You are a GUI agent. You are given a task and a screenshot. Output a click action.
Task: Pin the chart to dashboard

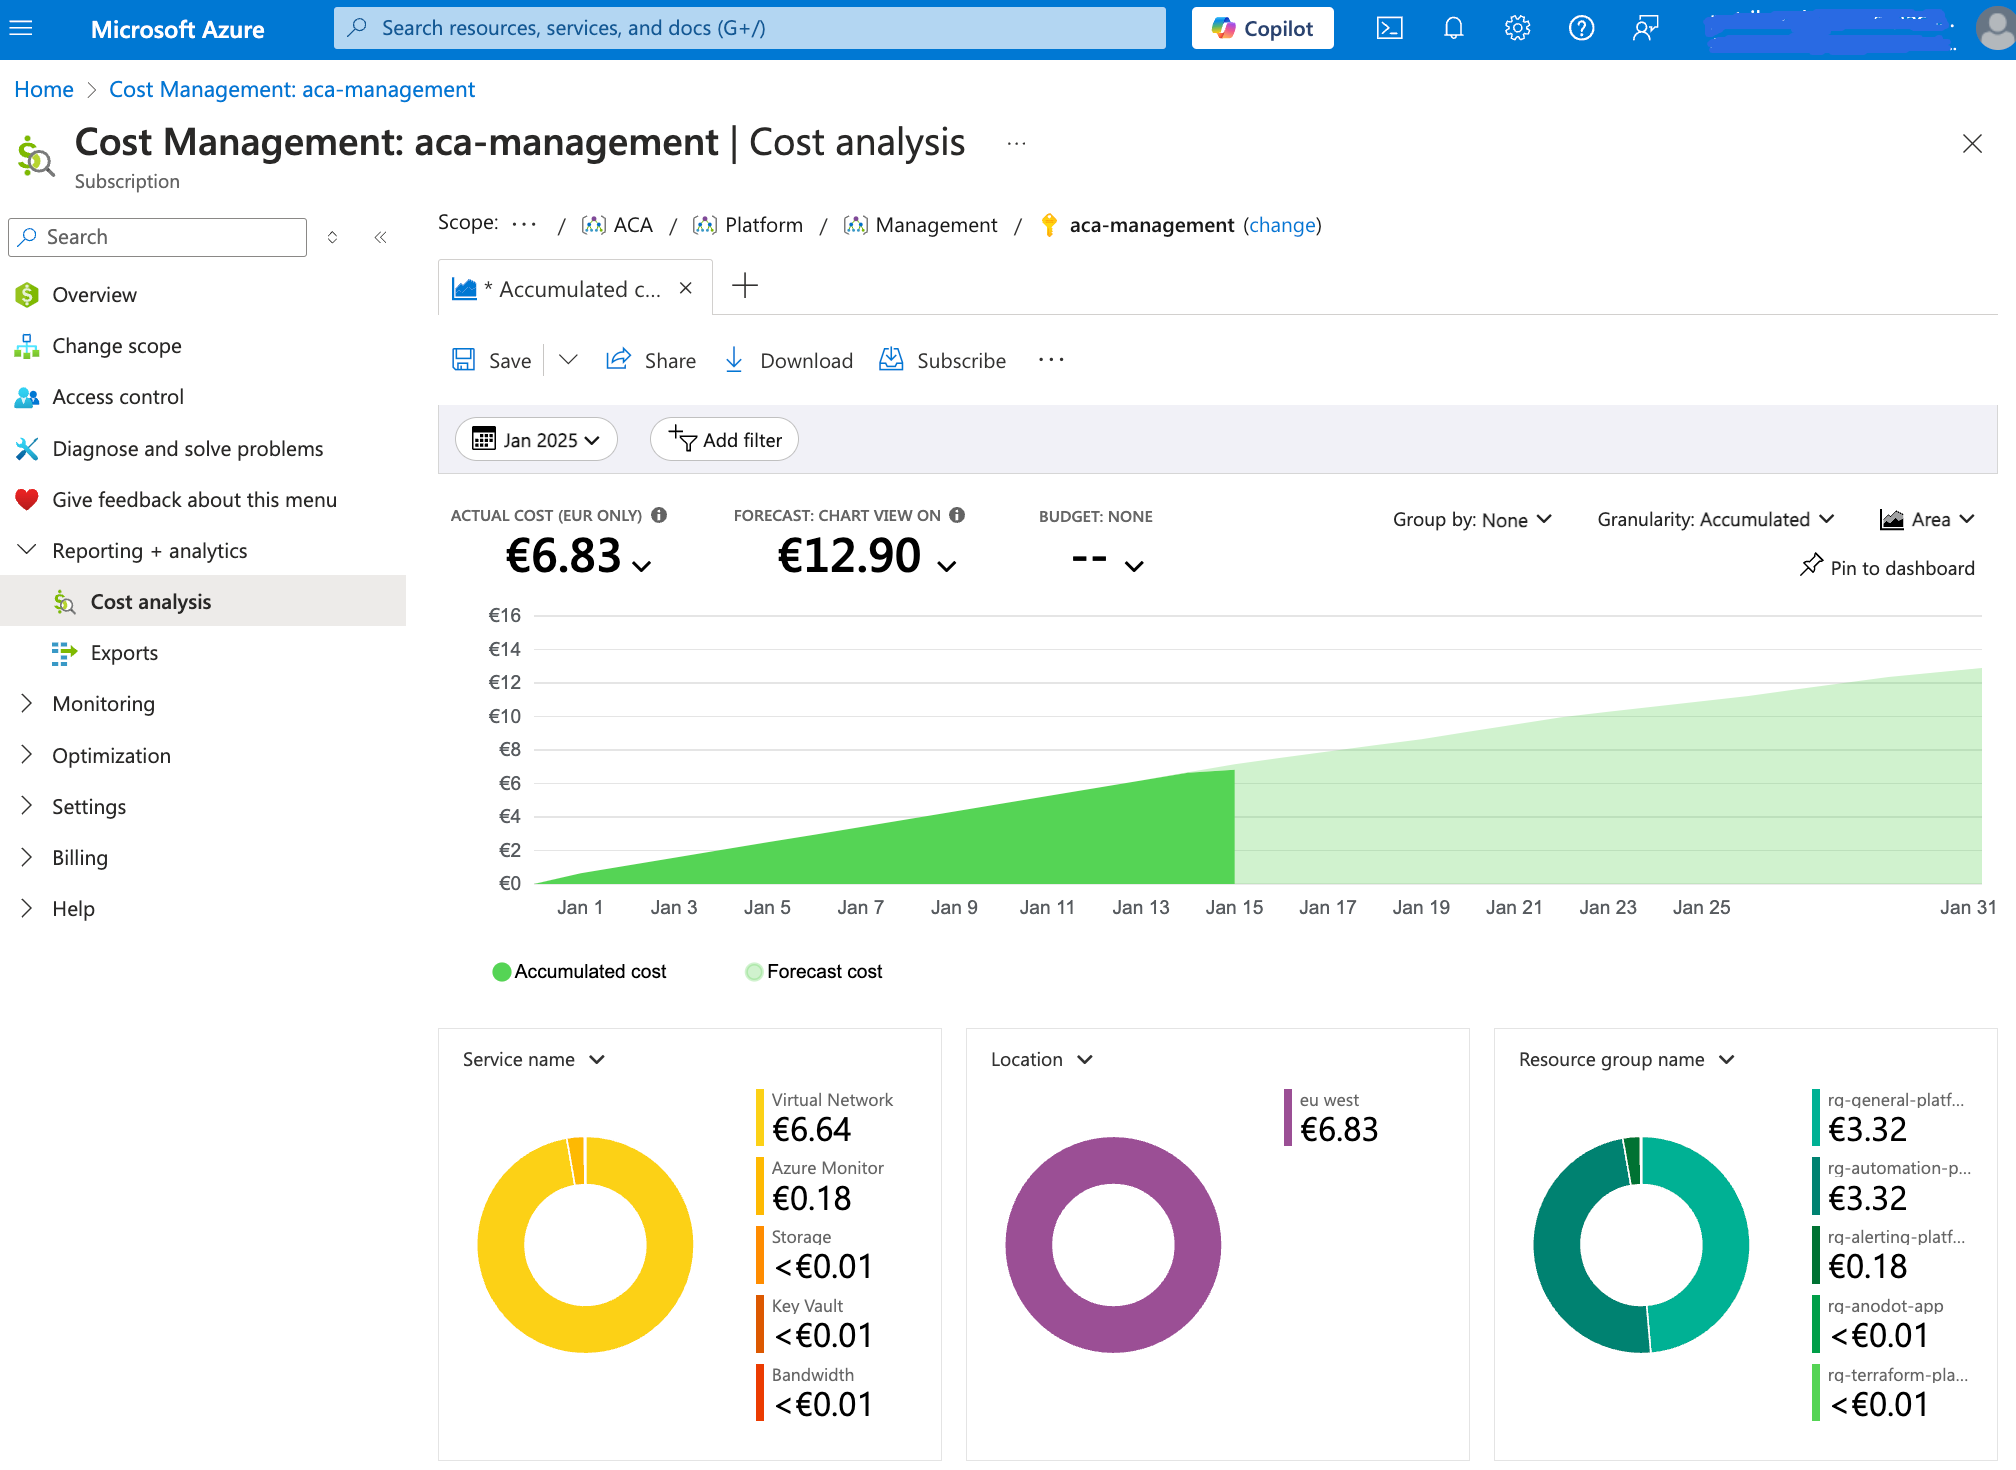point(1887,567)
